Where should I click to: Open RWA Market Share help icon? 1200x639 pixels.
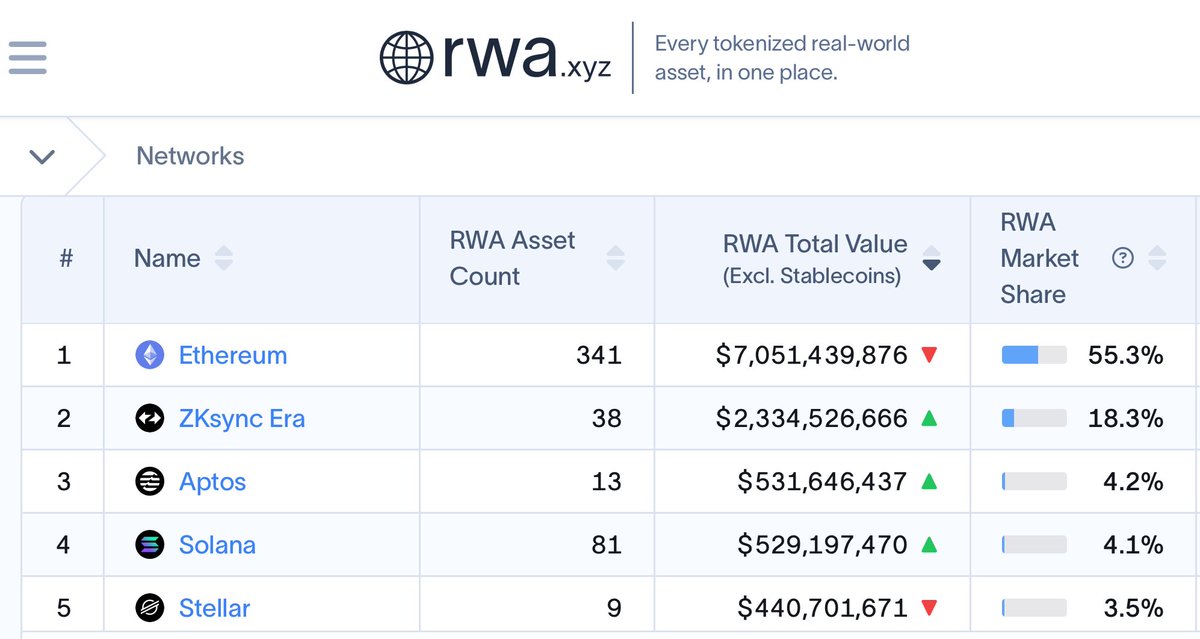coord(1123,258)
